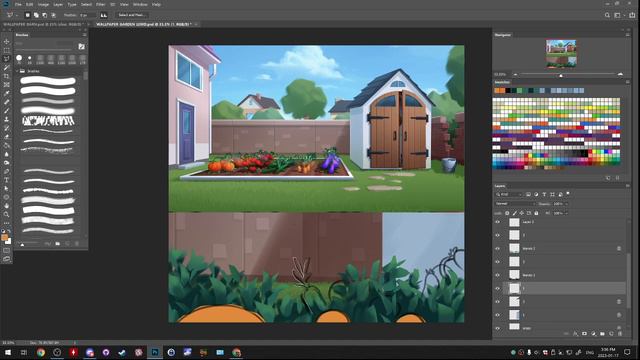The height and width of the screenshot is (360, 640).
Task: Select the Rectangular Marquee tool
Action: point(7,50)
